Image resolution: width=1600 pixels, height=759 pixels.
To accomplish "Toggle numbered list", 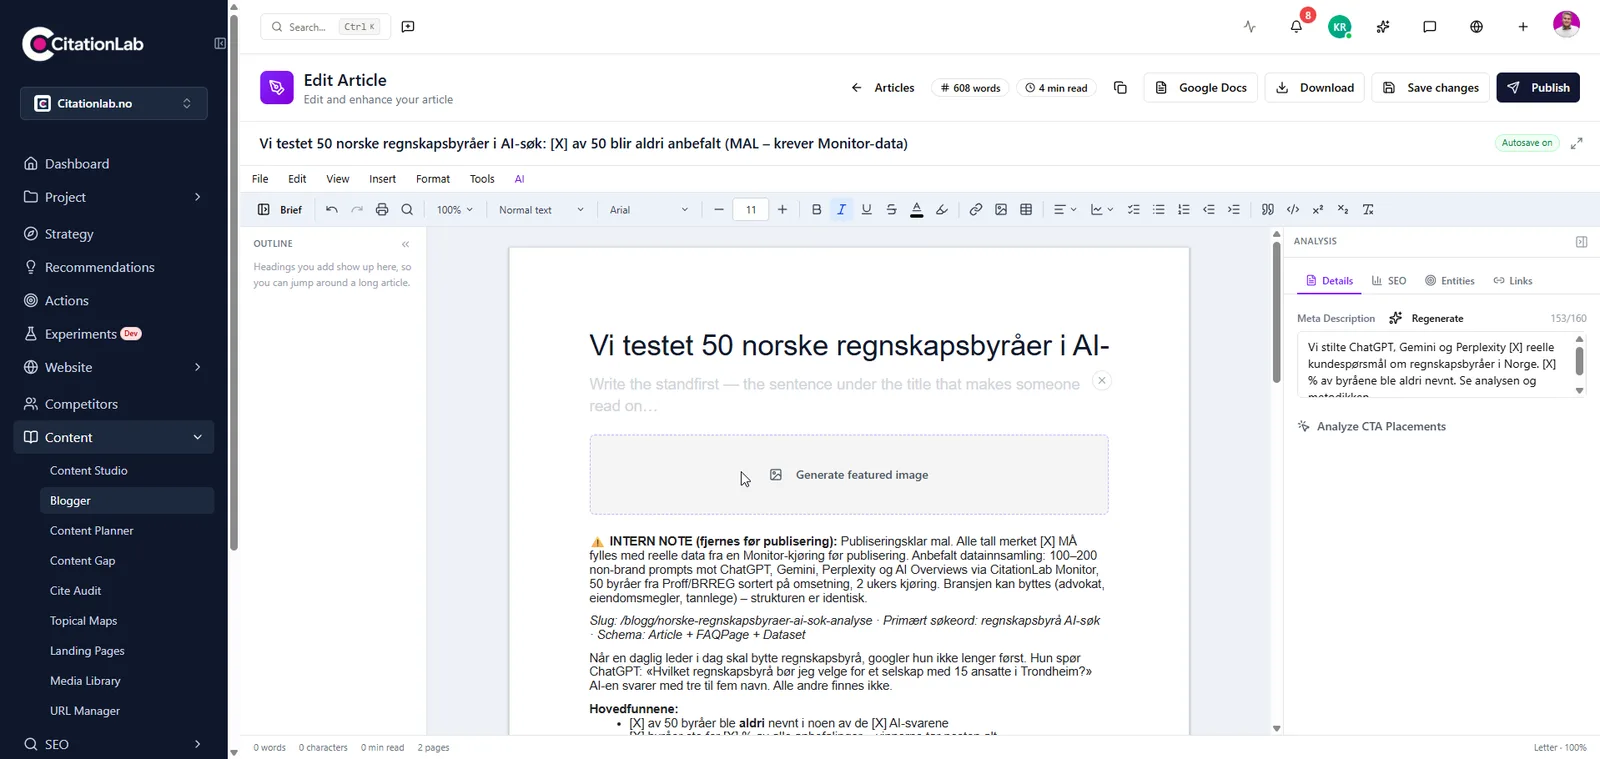I will tap(1184, 210).
